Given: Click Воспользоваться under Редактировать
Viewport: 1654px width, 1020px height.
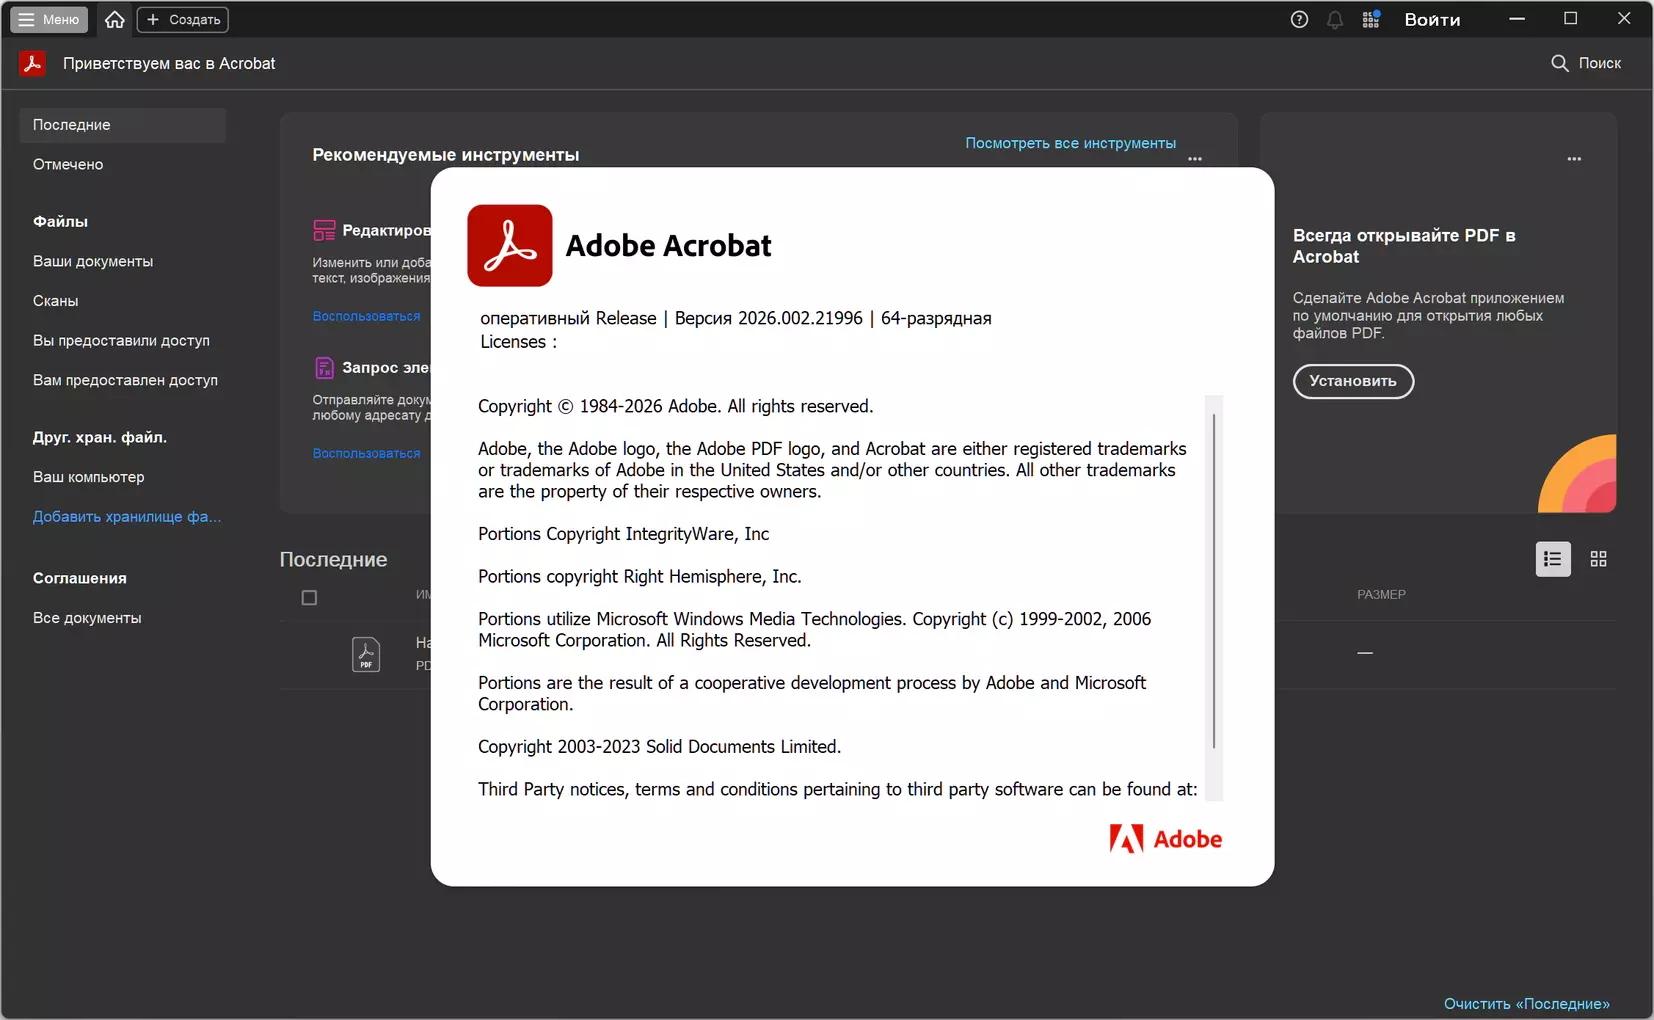Looking at the screenshot, I should [x=366, y=316].
